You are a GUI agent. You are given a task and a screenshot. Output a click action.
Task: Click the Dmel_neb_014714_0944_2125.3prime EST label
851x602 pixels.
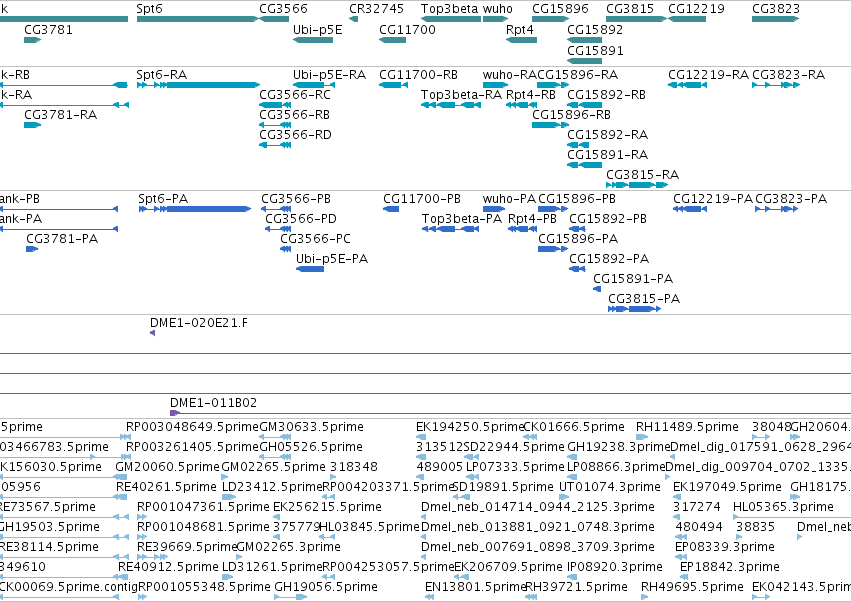pyautogui.click(x=538, y=506)
